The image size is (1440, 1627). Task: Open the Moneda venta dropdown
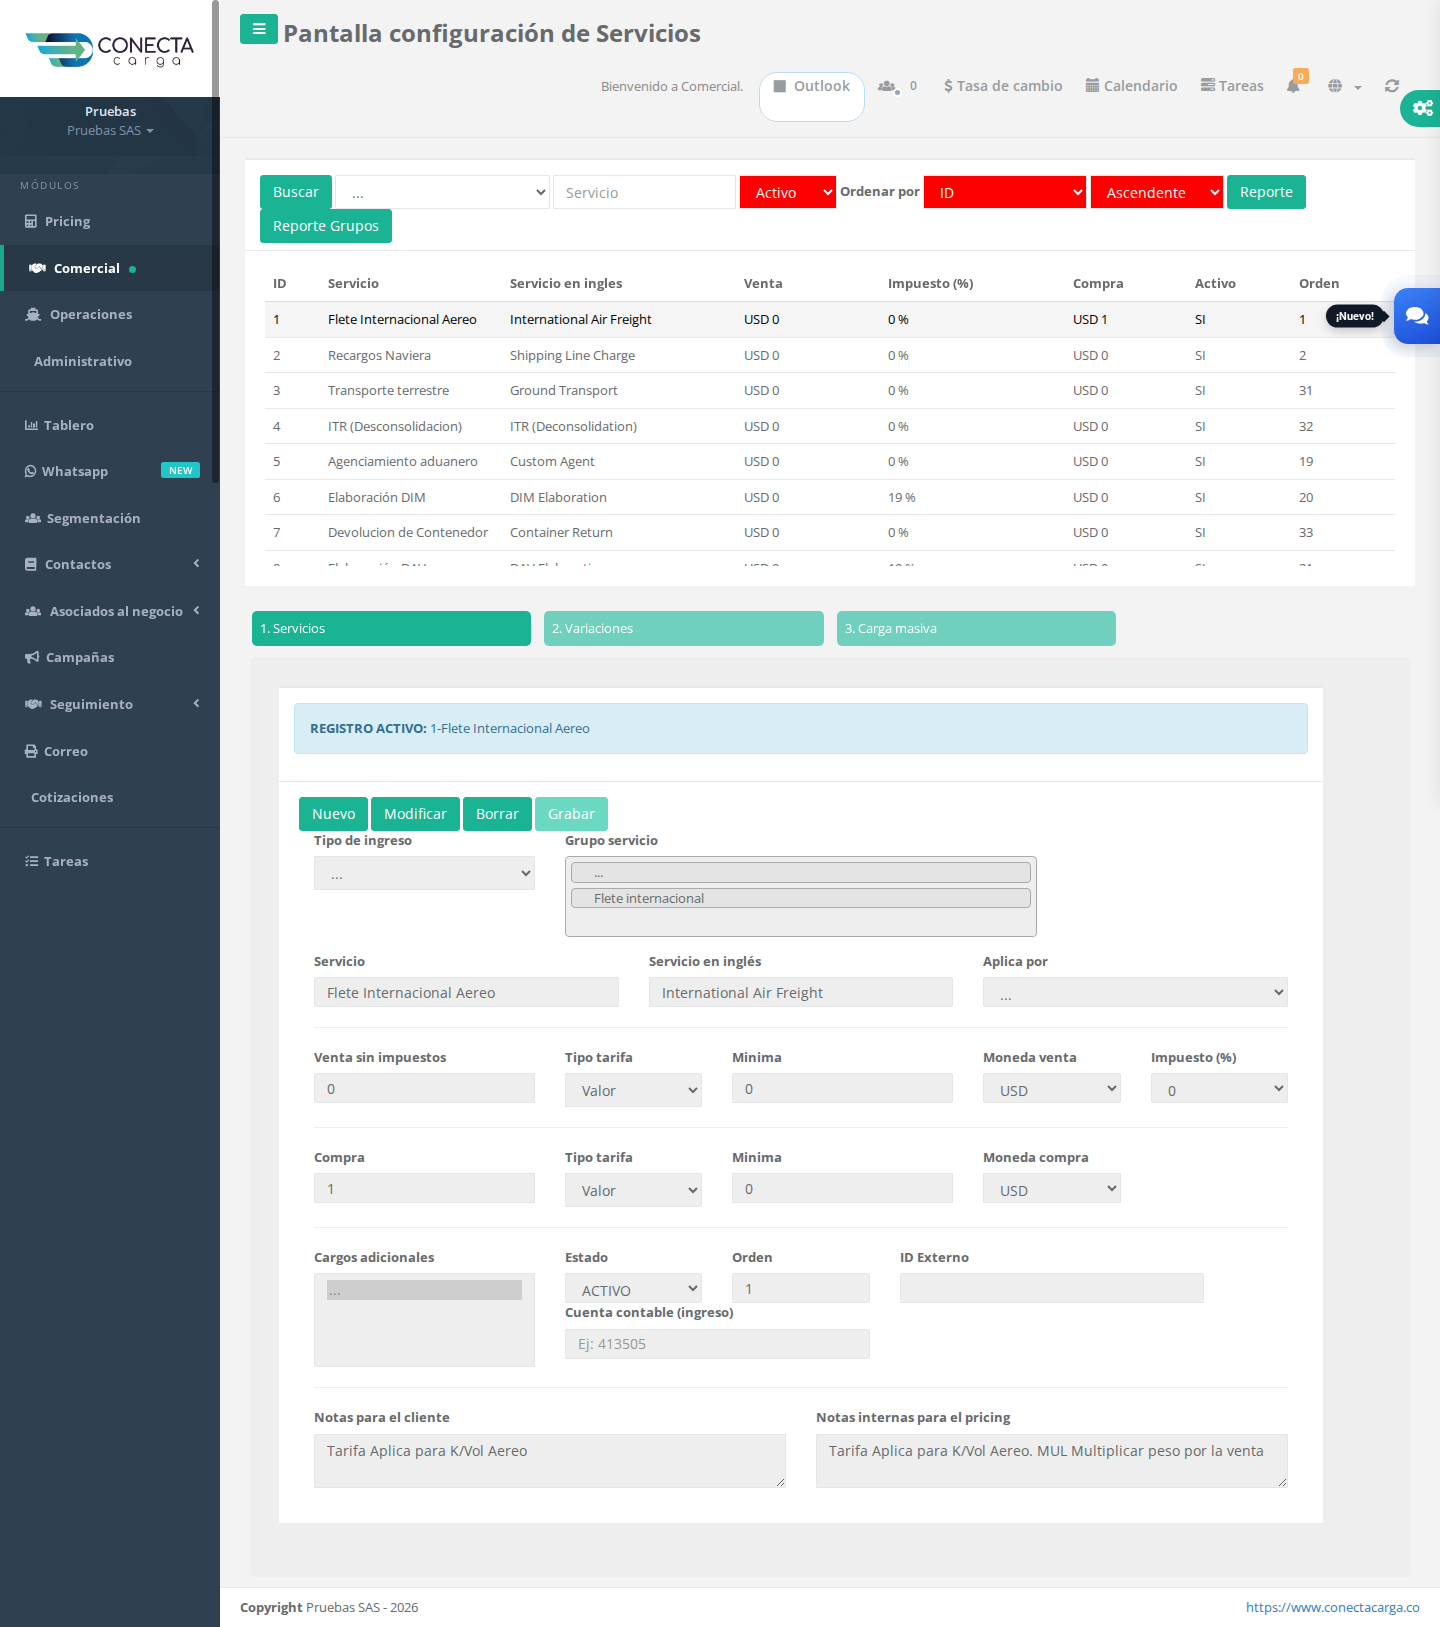click(x=1052, y=1088)
